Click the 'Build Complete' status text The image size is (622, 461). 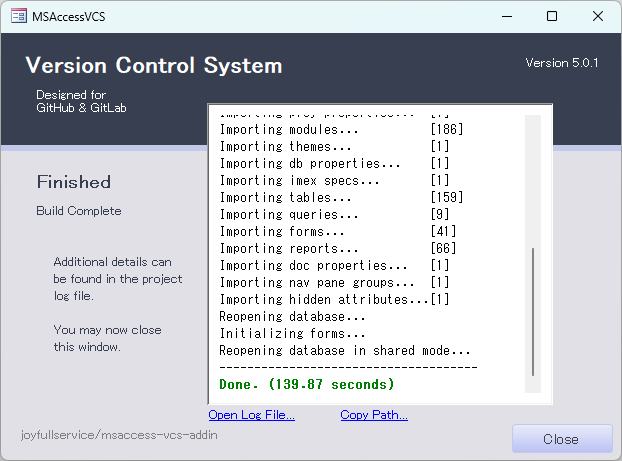pyautogui.click(x=79, y=211)
